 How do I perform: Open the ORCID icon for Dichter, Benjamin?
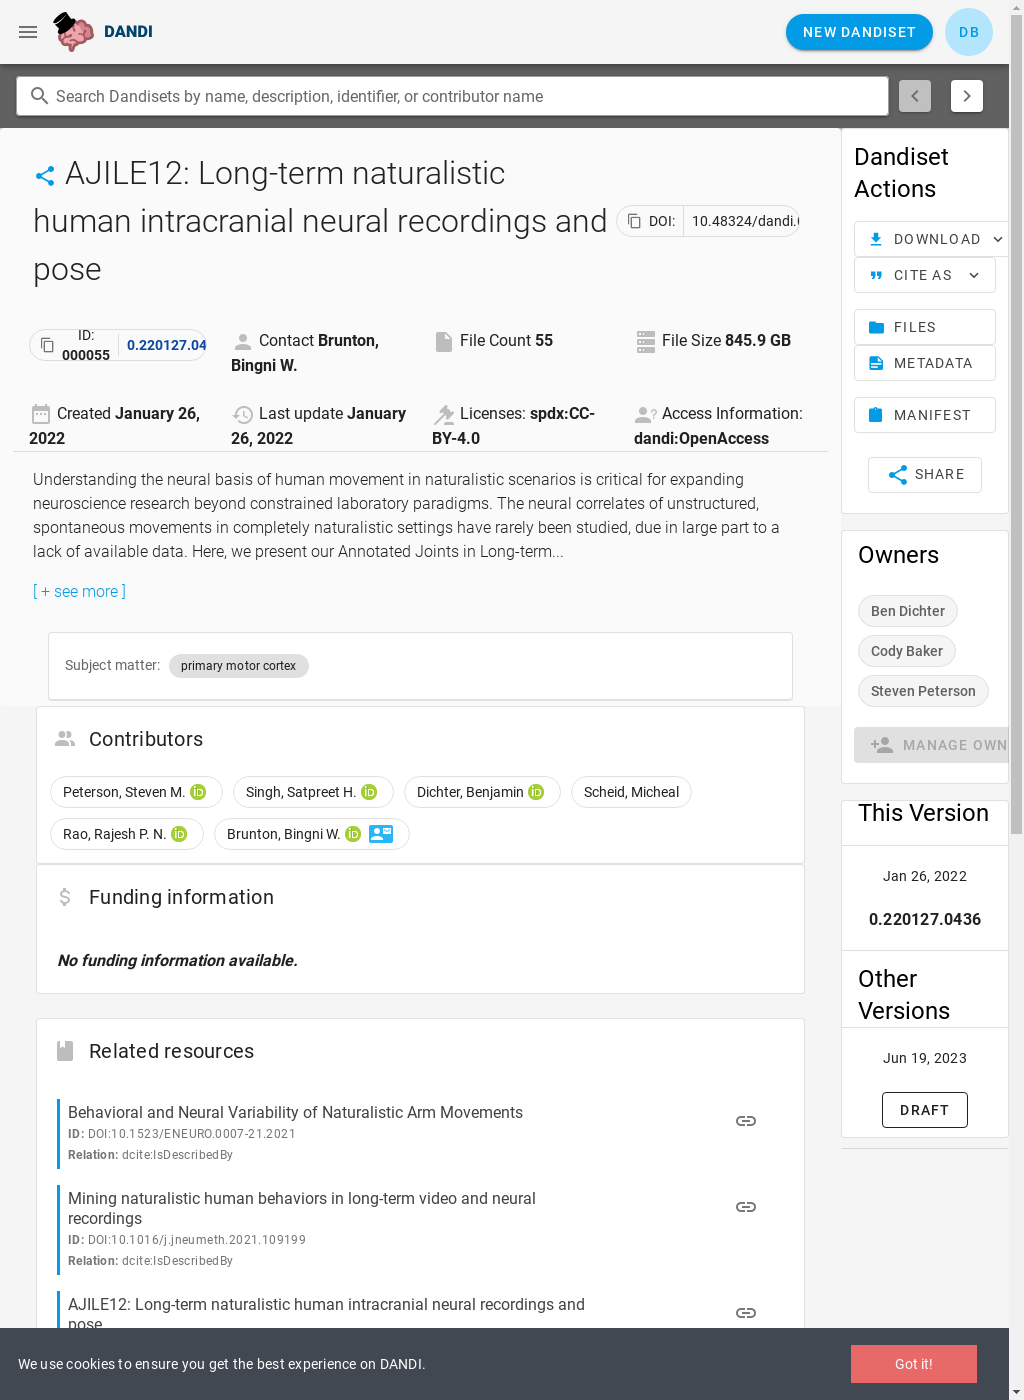[x=536, y=792]
